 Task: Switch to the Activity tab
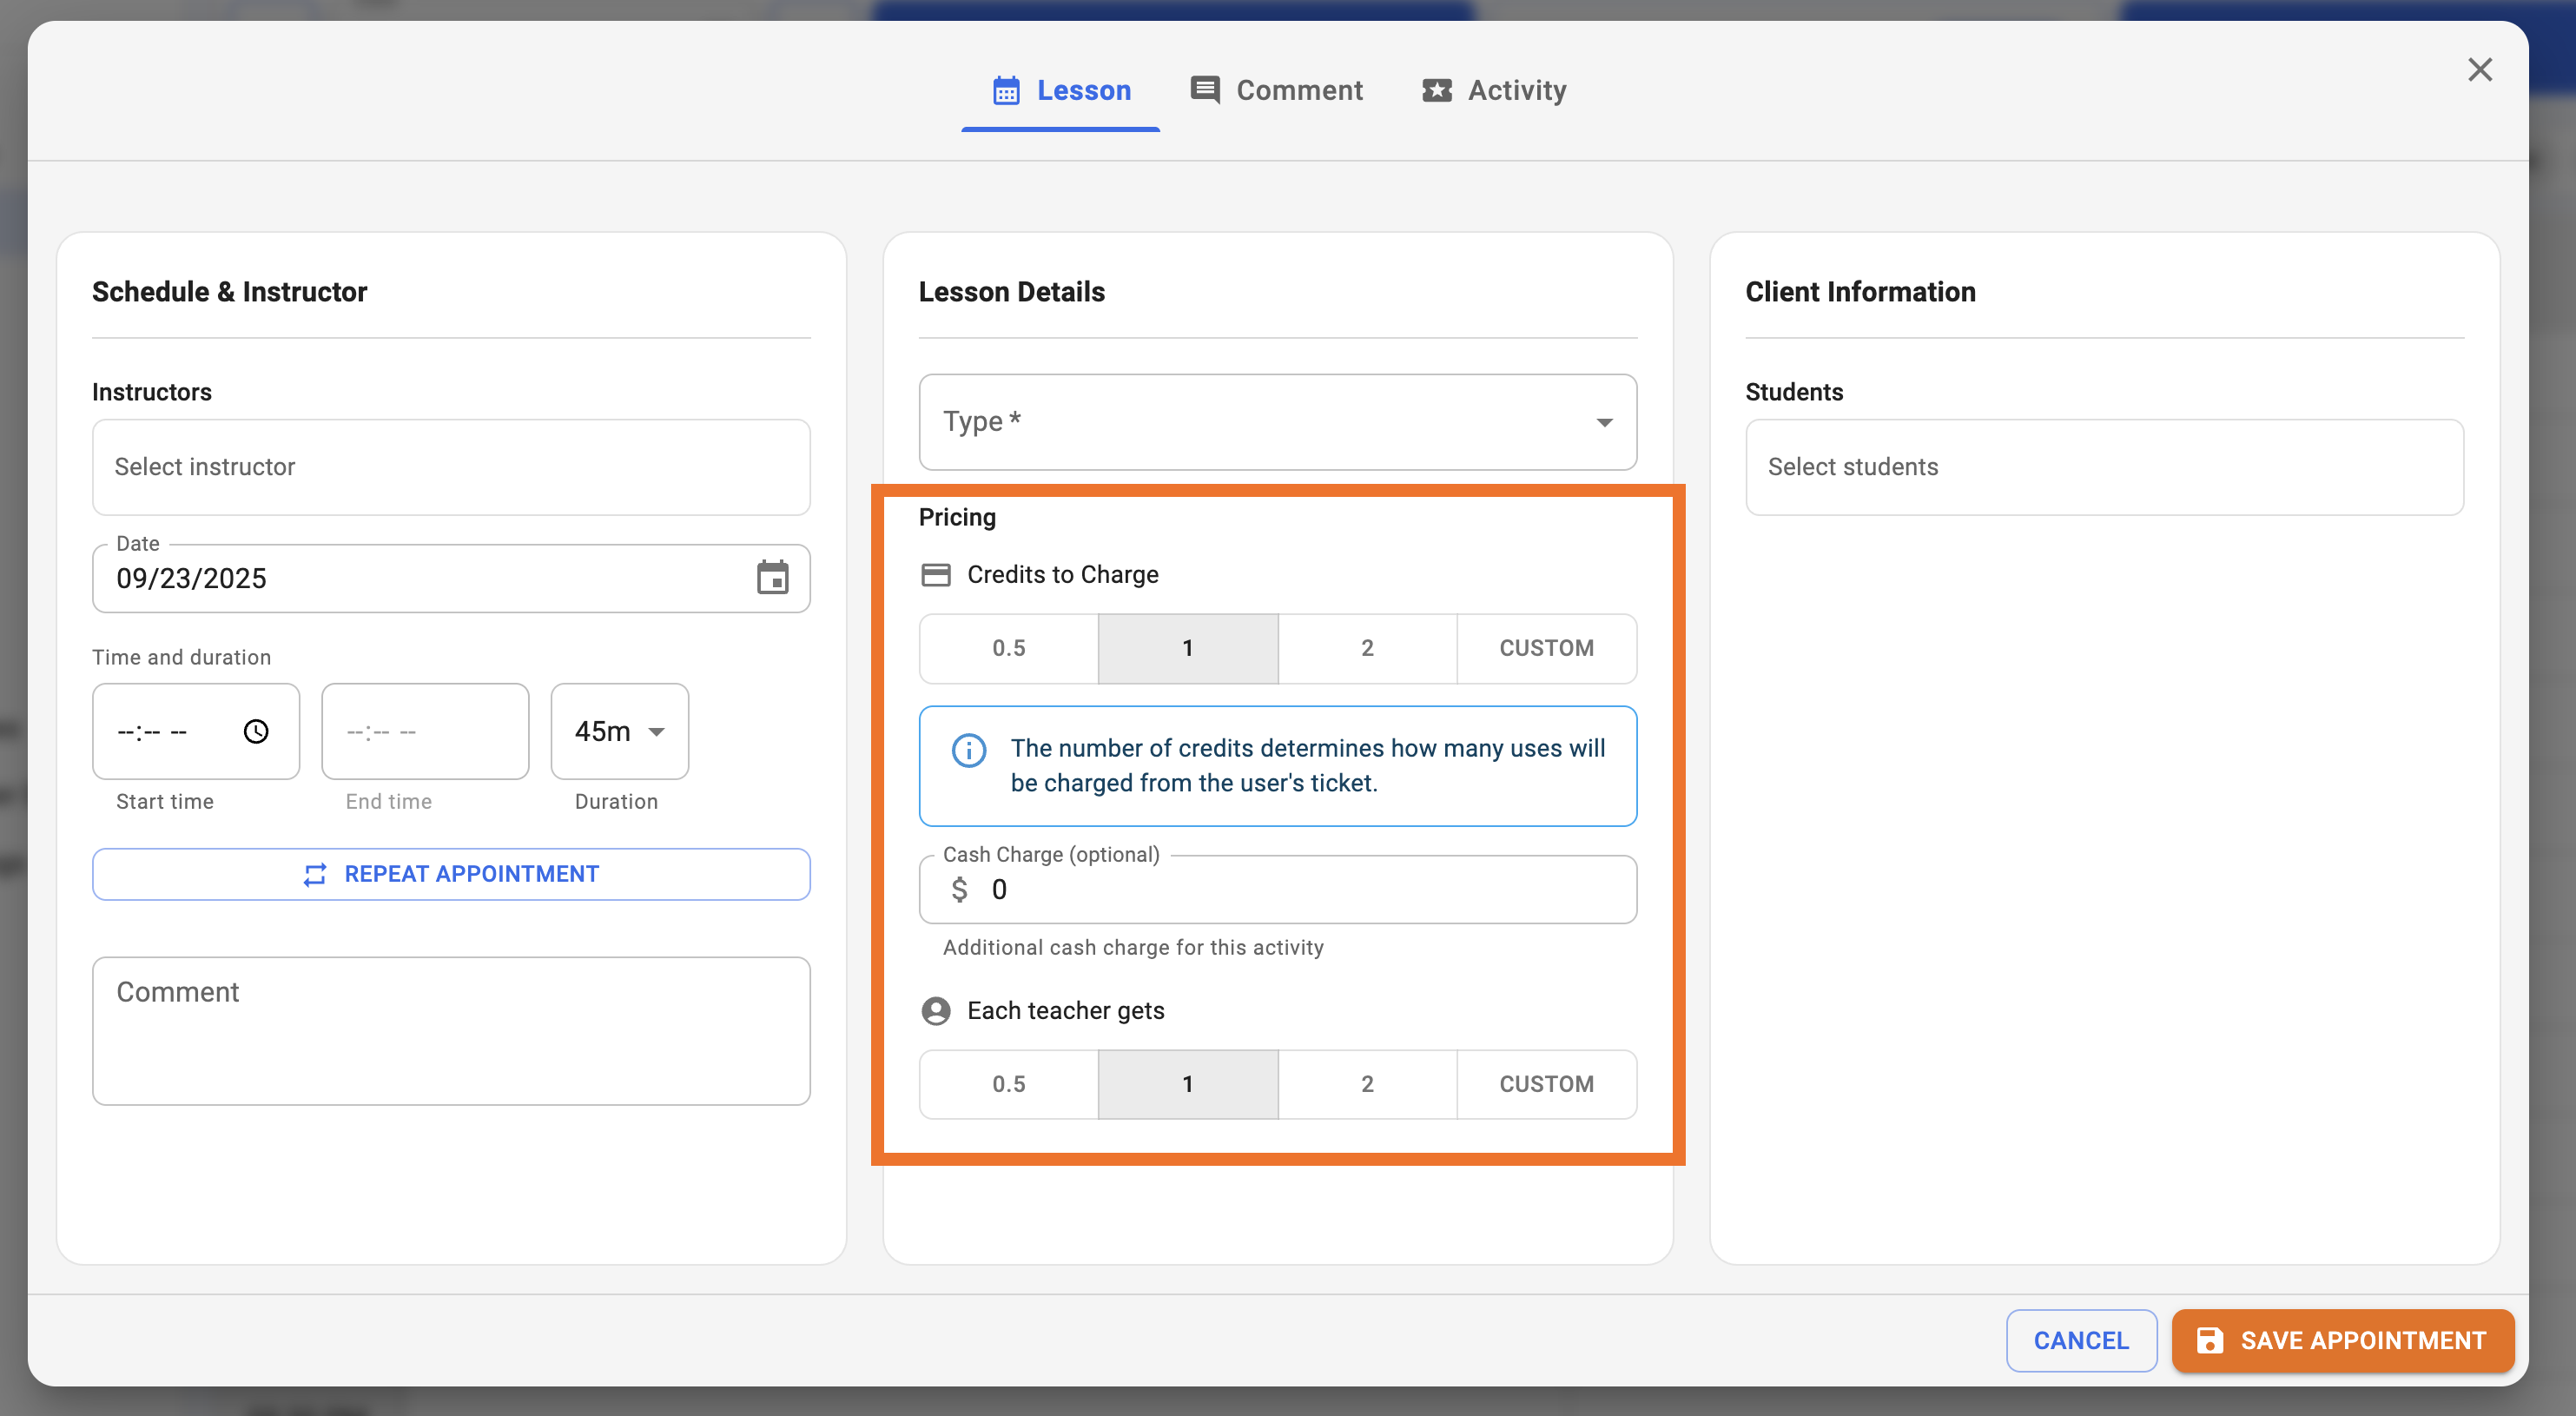[x=1494, y=91]
